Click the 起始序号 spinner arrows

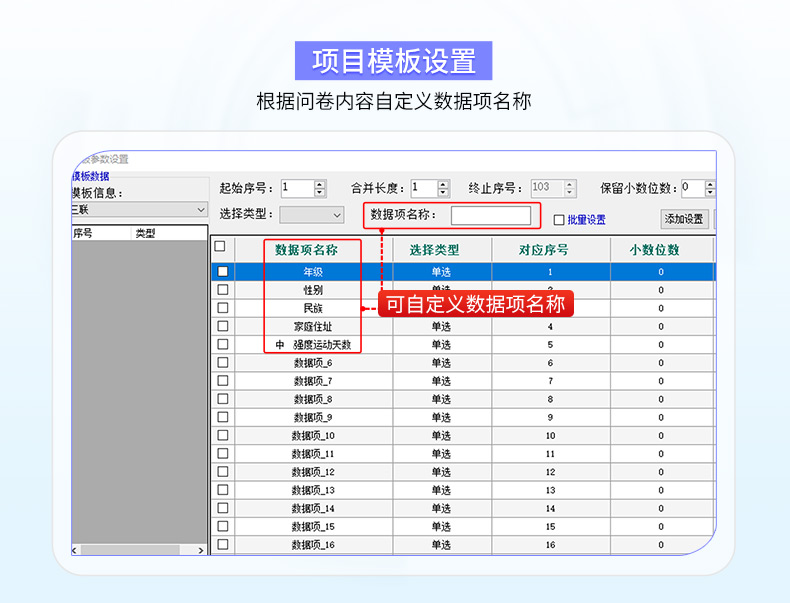[x=320, y=188]
